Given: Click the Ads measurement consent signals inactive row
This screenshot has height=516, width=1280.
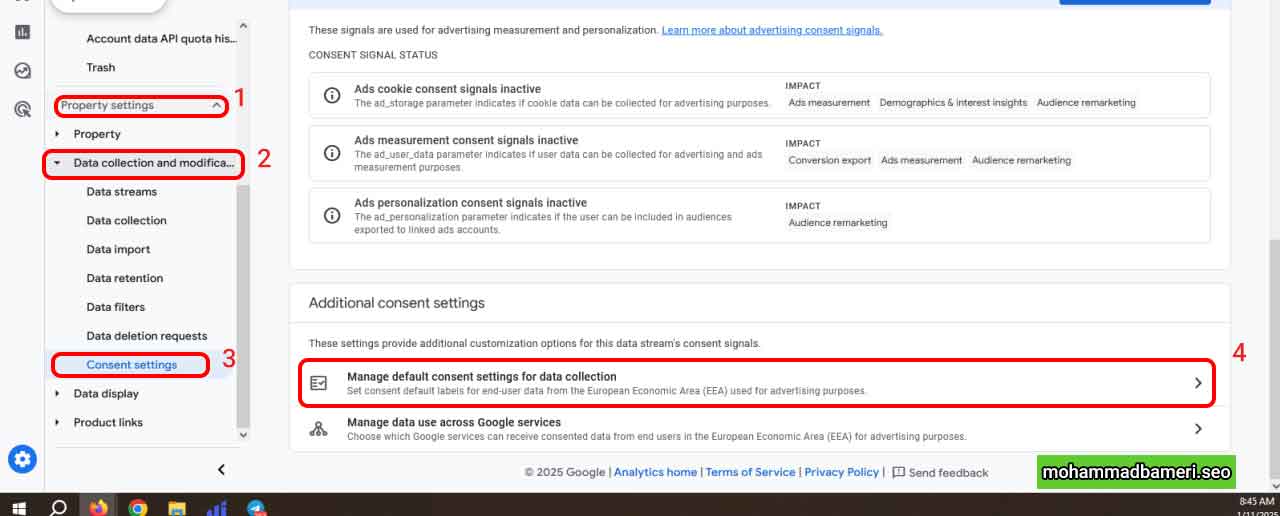Looking at the screenshot, I should (759, 153).
